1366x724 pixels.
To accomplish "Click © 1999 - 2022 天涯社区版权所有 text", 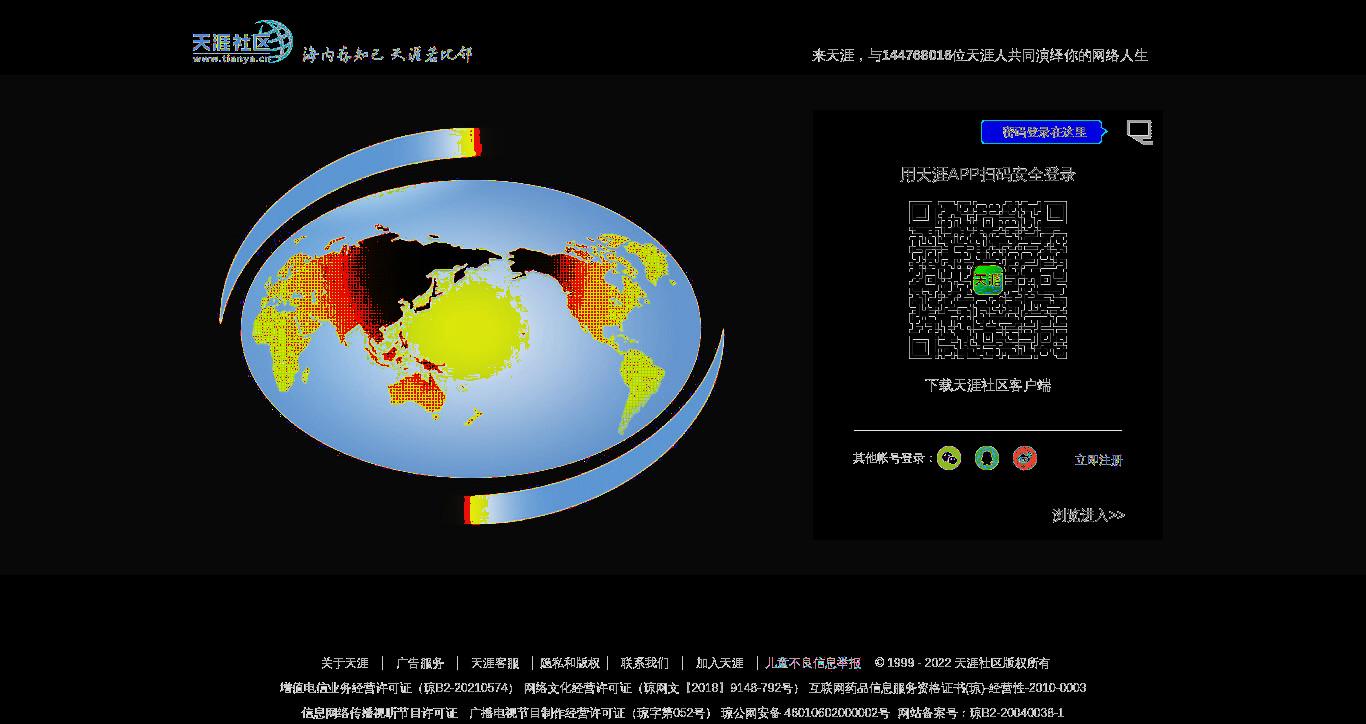I will [962, 663].
